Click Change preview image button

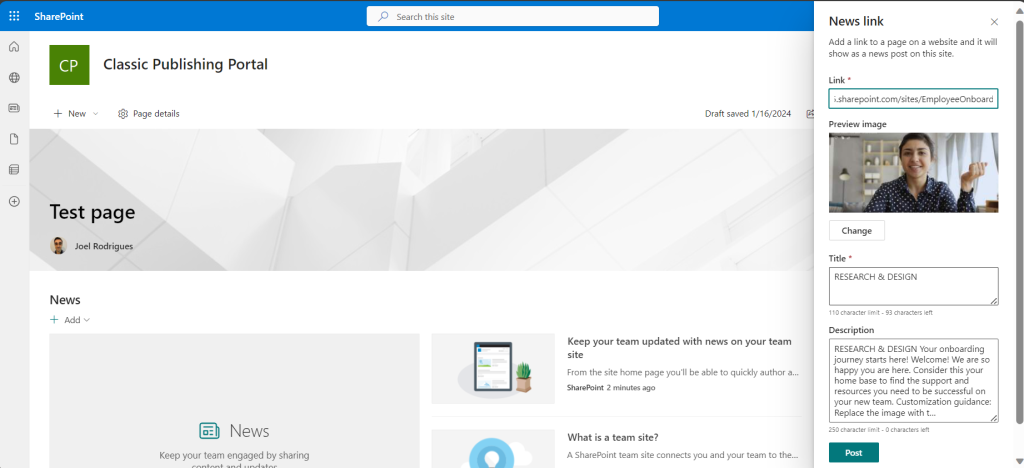pos(856,231)
